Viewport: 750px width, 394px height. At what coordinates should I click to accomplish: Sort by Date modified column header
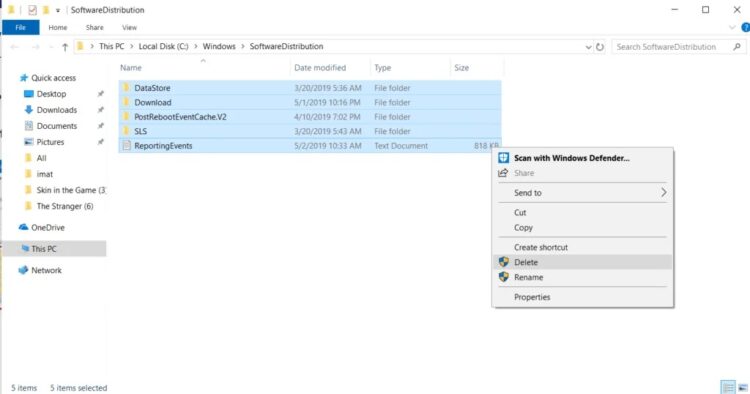(330, 67)
